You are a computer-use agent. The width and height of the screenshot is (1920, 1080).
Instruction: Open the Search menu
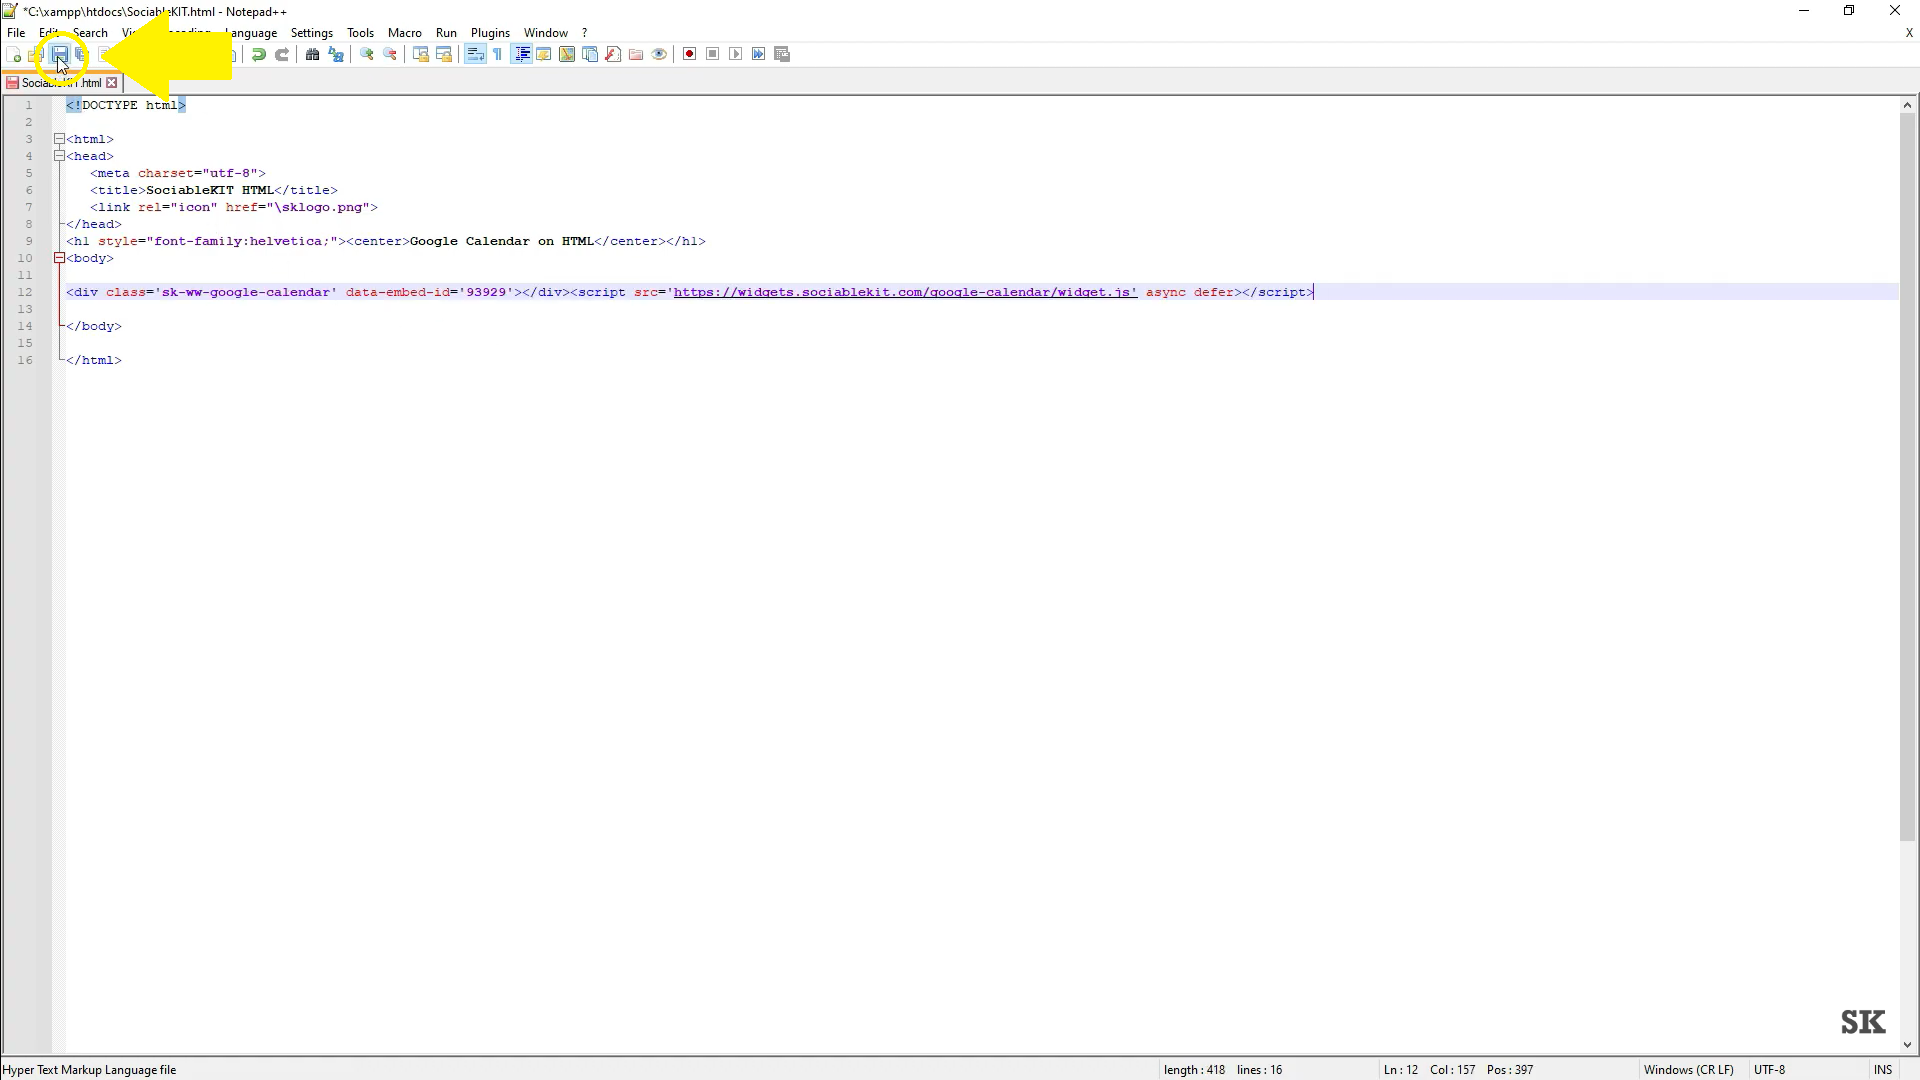coord(90,33)
